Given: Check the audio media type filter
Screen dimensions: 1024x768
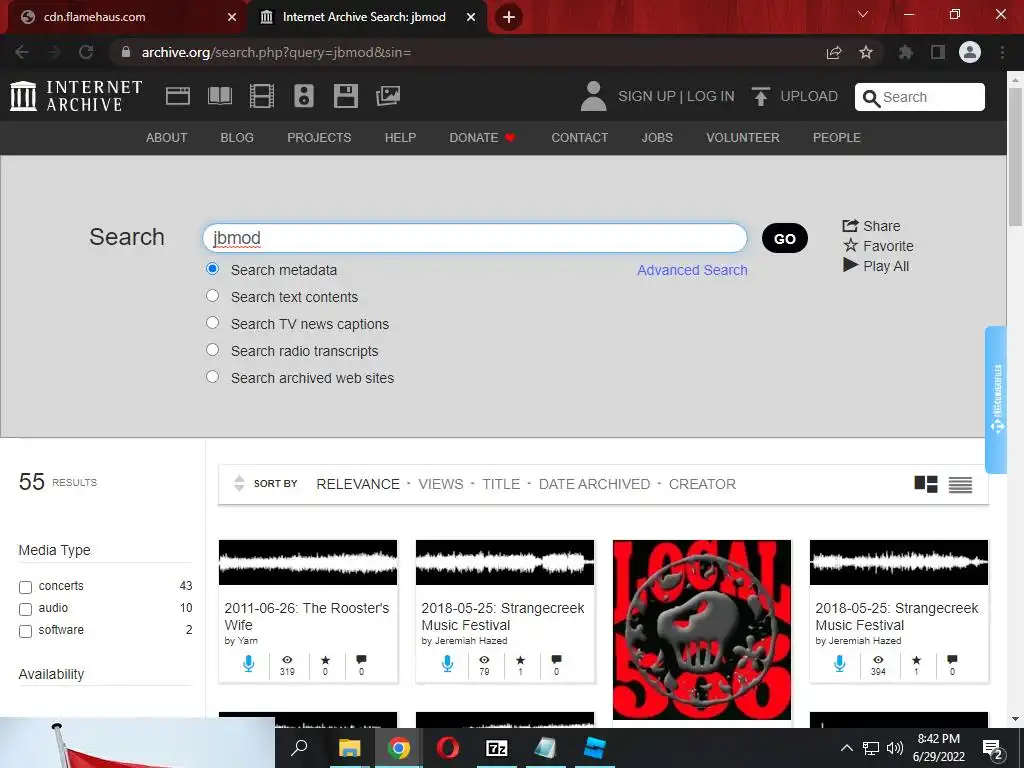Looking at the screenshot, I should [25, 609].
